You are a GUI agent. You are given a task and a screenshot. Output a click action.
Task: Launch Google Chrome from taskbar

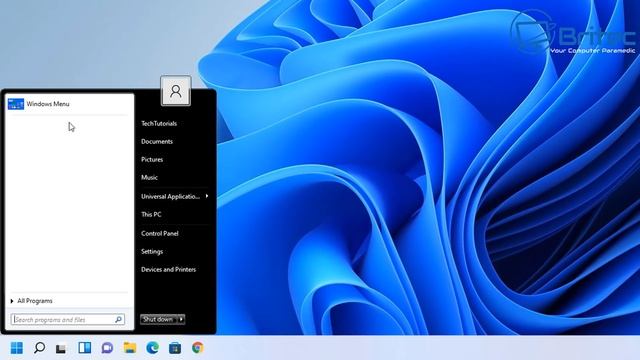(198, 348)
